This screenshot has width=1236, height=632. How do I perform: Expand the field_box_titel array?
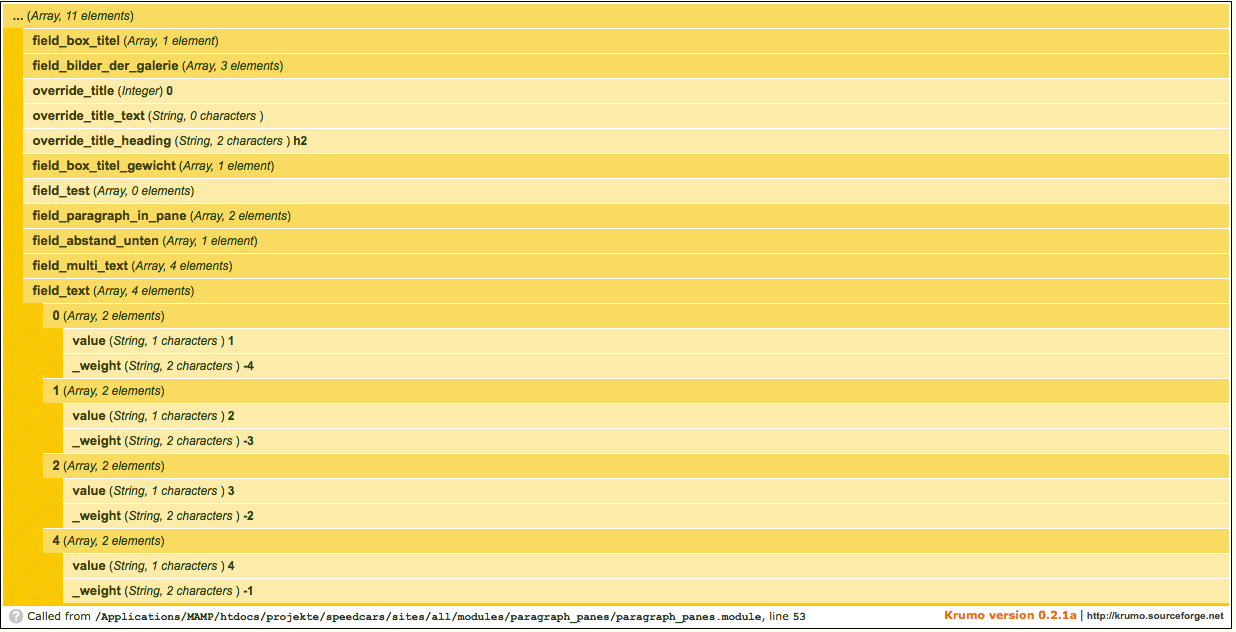pos(626,41)
